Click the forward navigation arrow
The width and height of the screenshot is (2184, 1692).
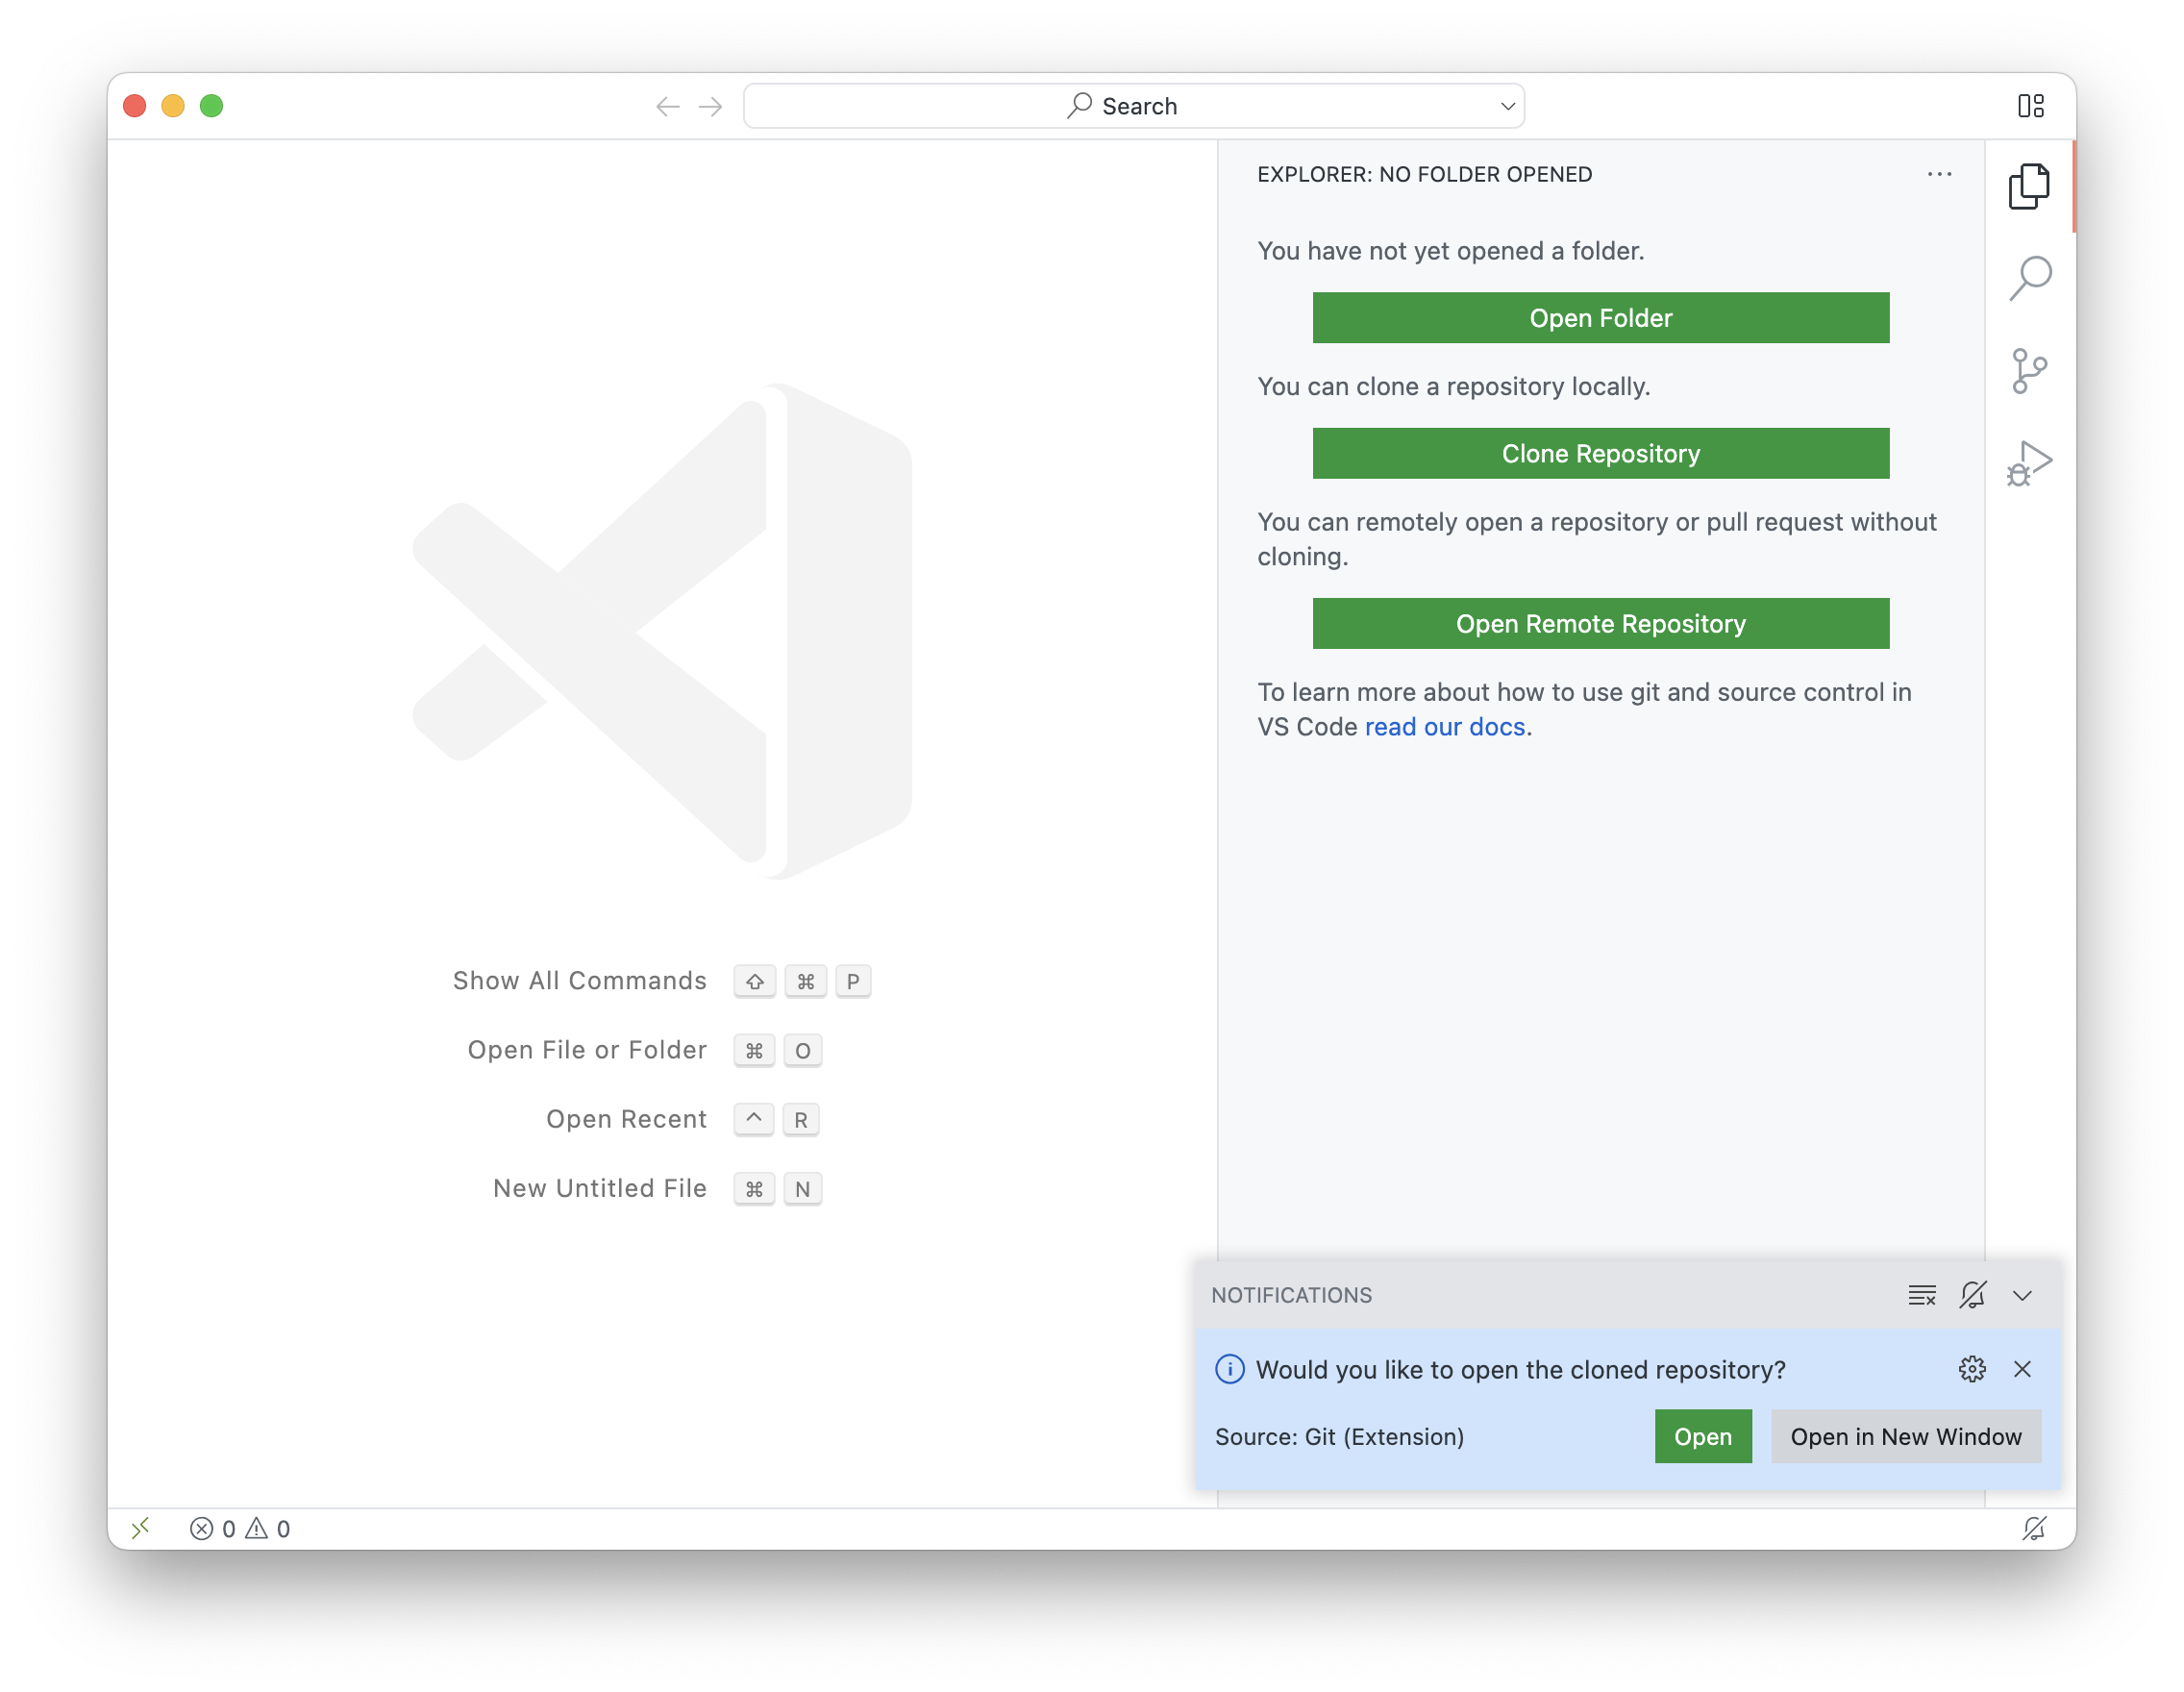(710, 106)
